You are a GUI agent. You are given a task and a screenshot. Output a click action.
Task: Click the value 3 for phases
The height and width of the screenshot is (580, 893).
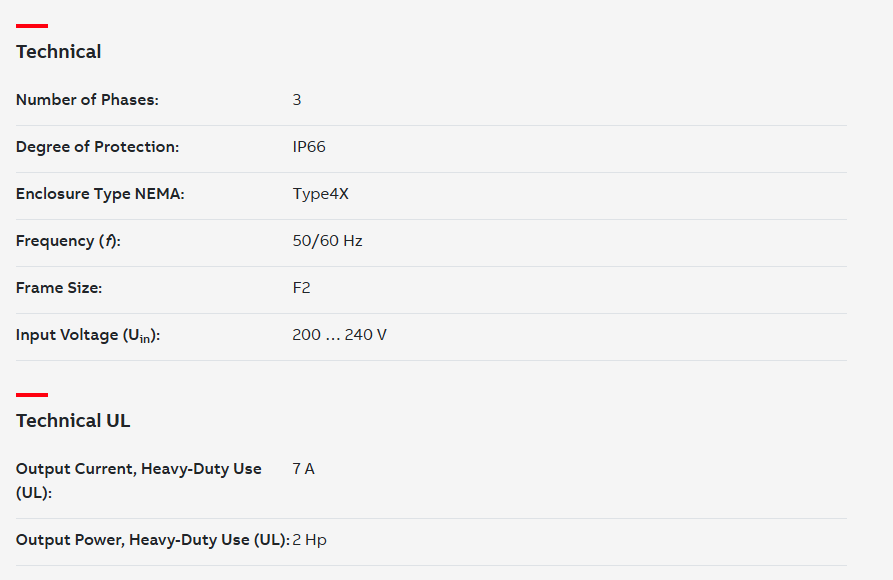(297, 100)
